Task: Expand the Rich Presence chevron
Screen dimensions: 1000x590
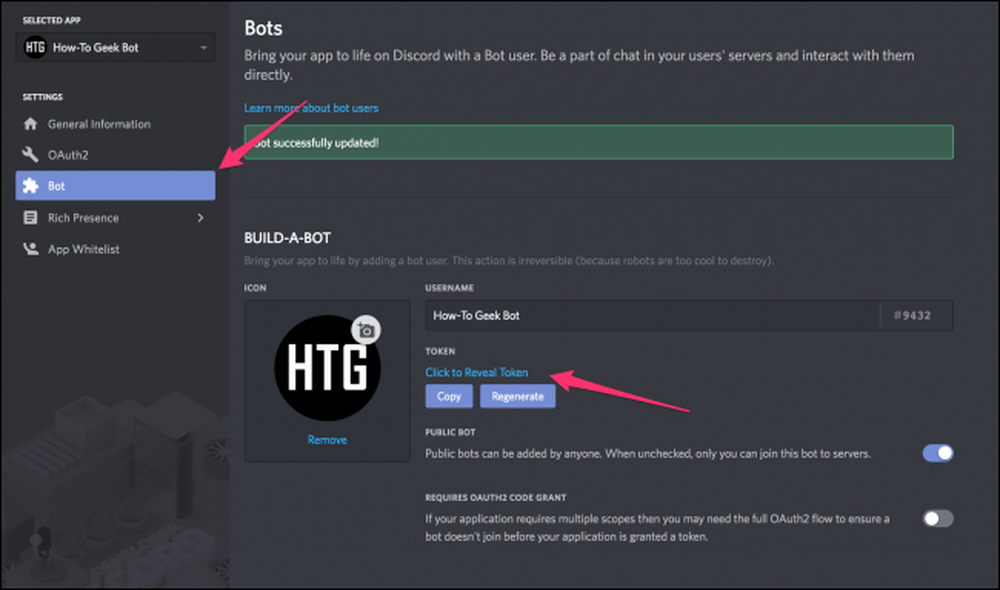Action: point(200,218)
